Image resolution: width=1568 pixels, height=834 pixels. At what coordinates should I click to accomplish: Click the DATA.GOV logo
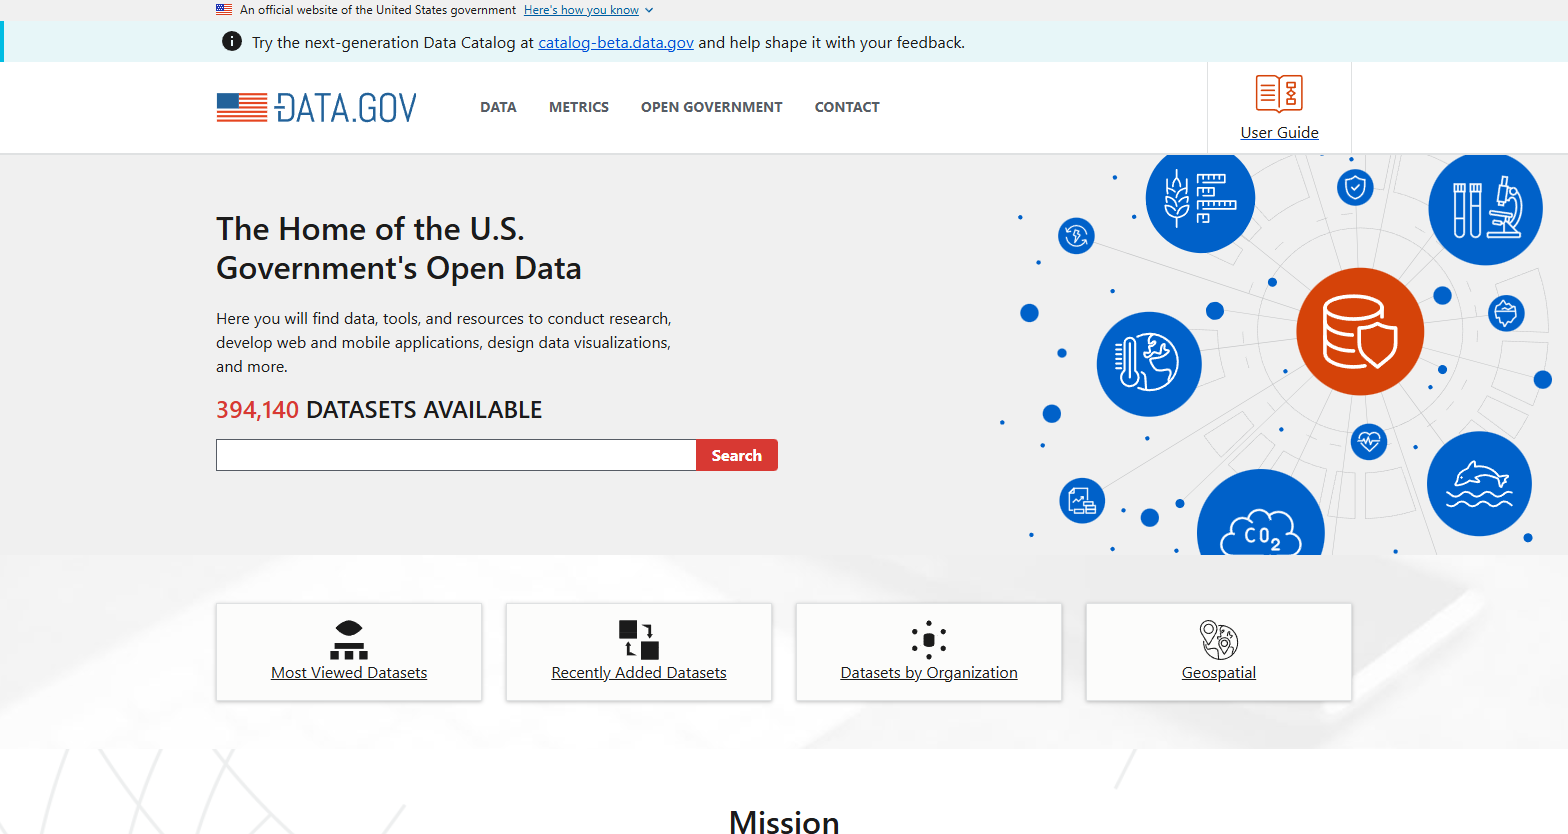click(x=317, y=107)
